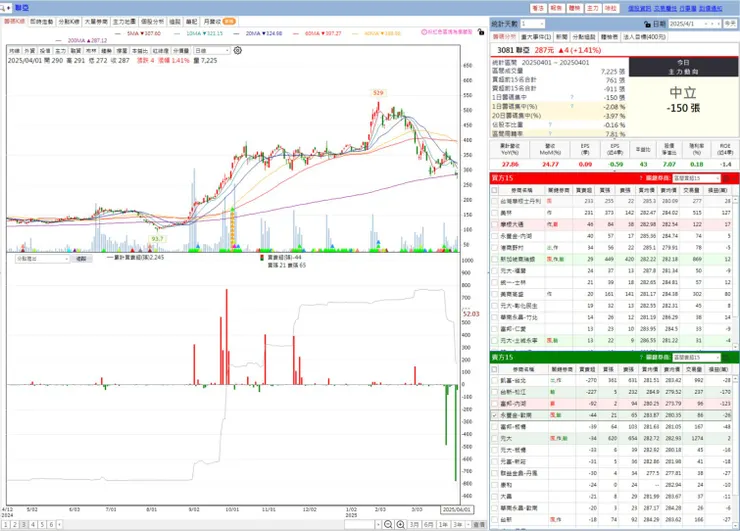Toggle the 融資 chart overlay button

pos(76,51)
